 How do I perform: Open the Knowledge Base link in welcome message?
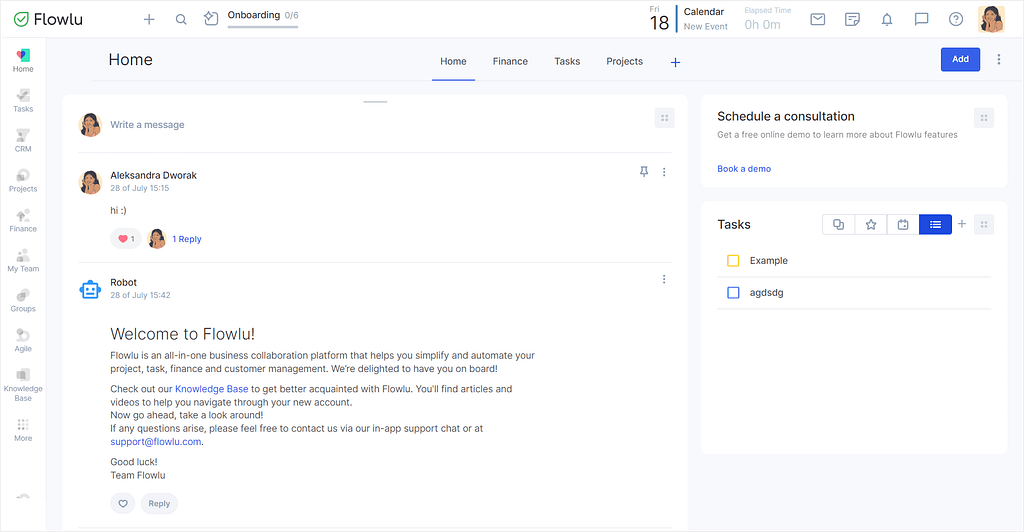212,389
